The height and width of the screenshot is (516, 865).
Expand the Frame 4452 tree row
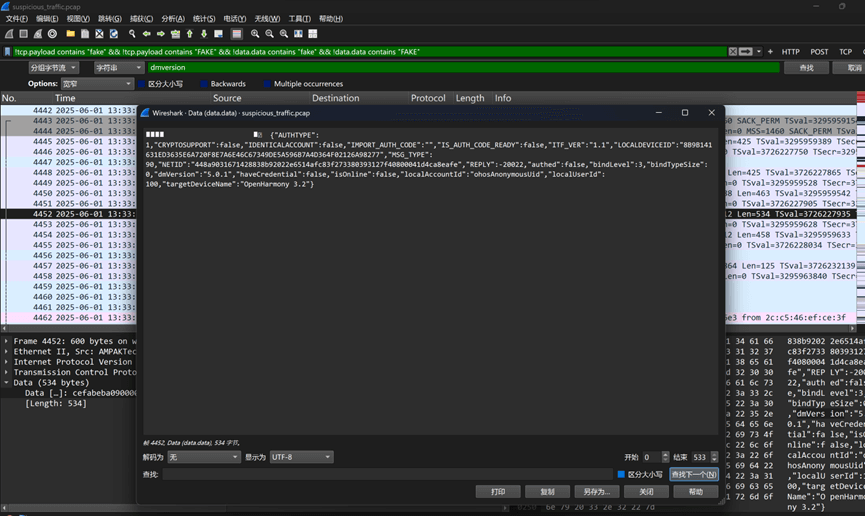click(x=6, y=341)
